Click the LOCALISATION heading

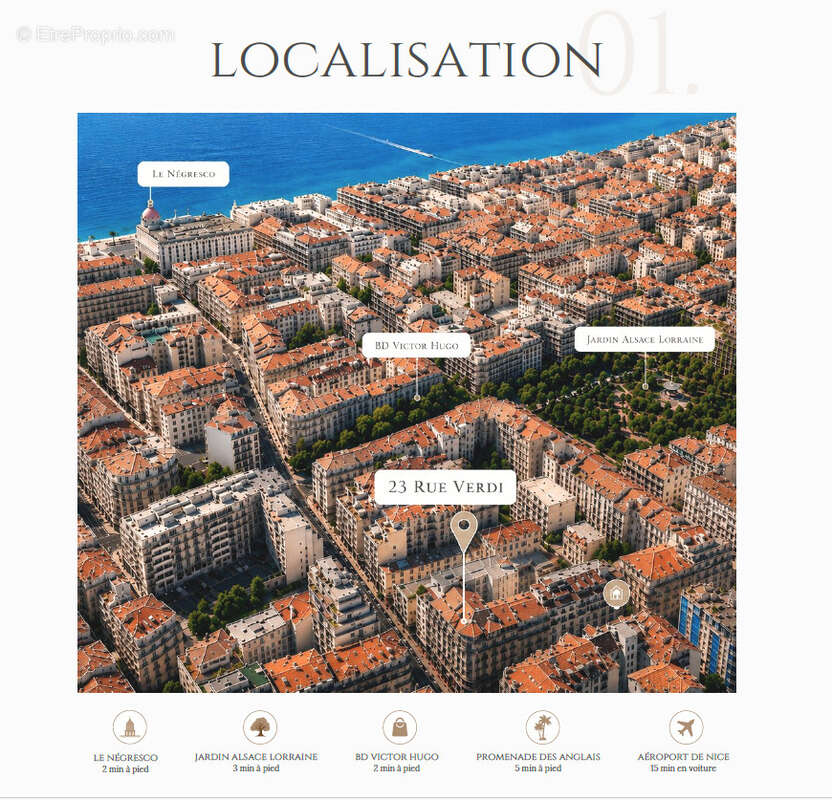click(406, 59)
